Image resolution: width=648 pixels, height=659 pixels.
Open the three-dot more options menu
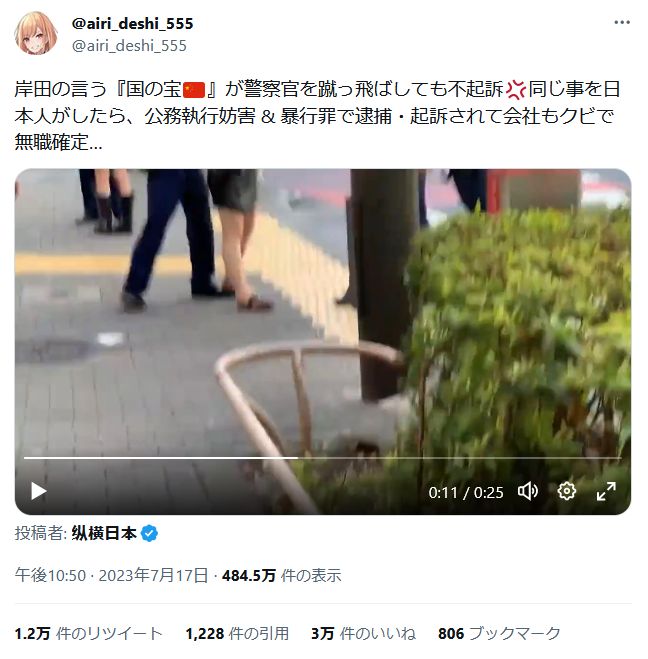622,22
